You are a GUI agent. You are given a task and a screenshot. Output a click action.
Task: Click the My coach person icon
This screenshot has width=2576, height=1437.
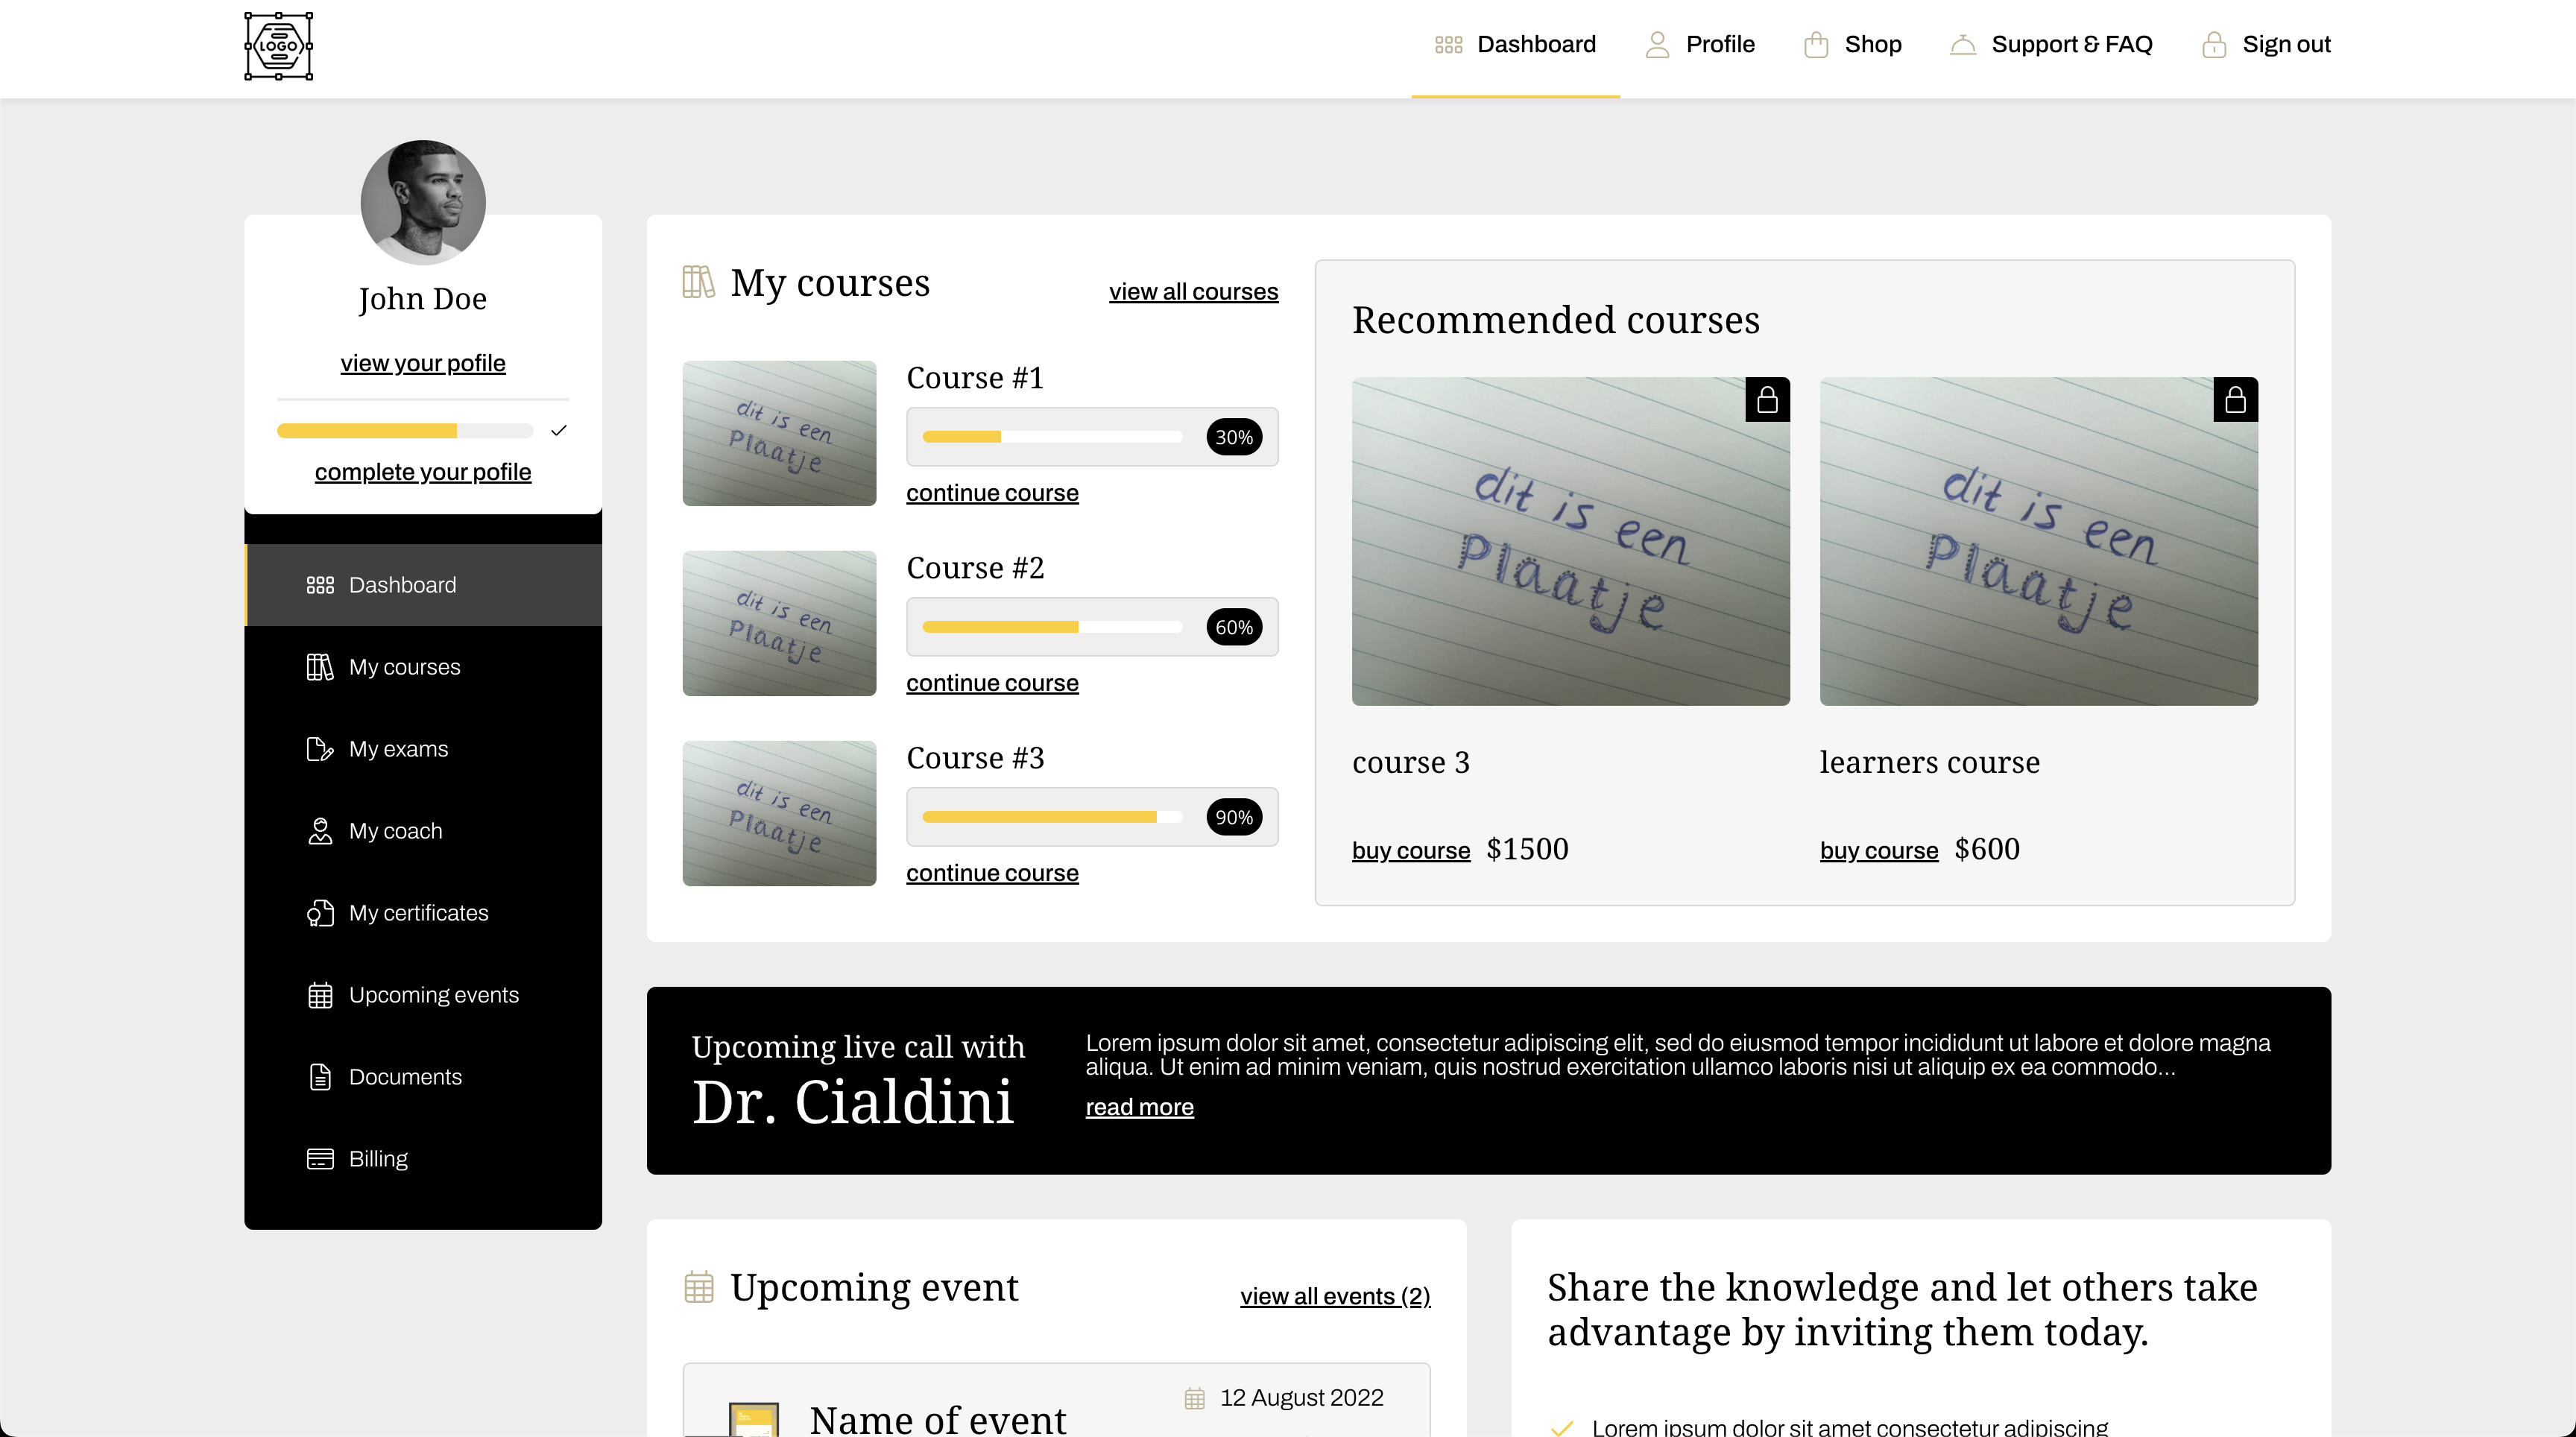click(x=319, y=831)
